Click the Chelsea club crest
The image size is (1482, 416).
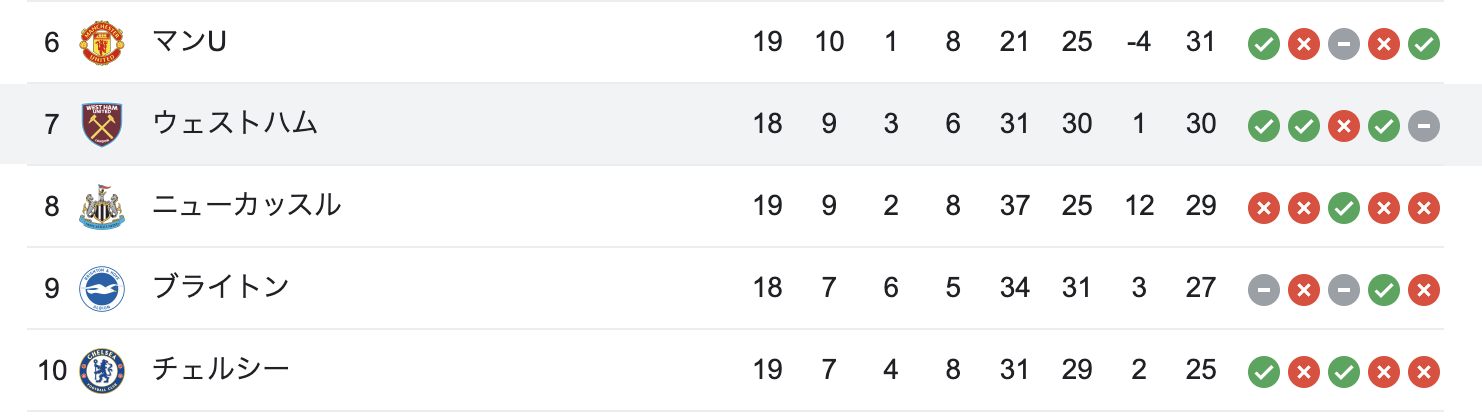coord(102,371)
